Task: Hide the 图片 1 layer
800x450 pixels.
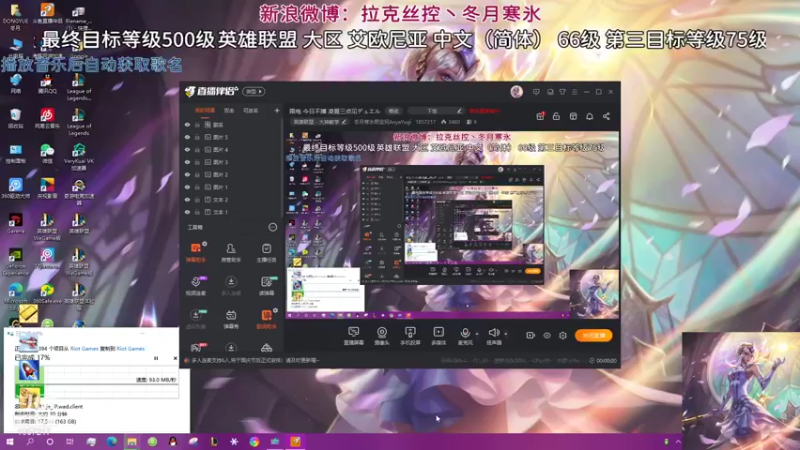Action: point(187,187)
